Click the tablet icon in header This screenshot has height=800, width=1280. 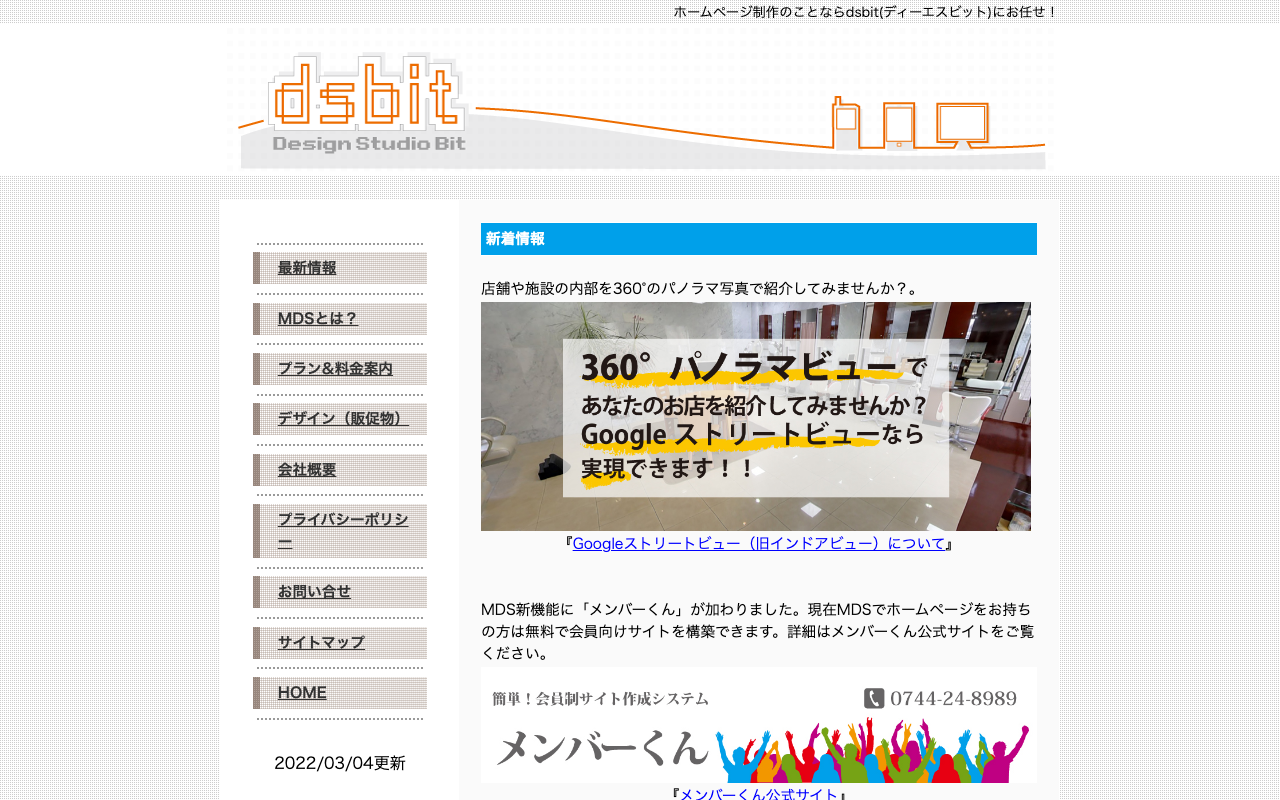[x=899, y=126]
